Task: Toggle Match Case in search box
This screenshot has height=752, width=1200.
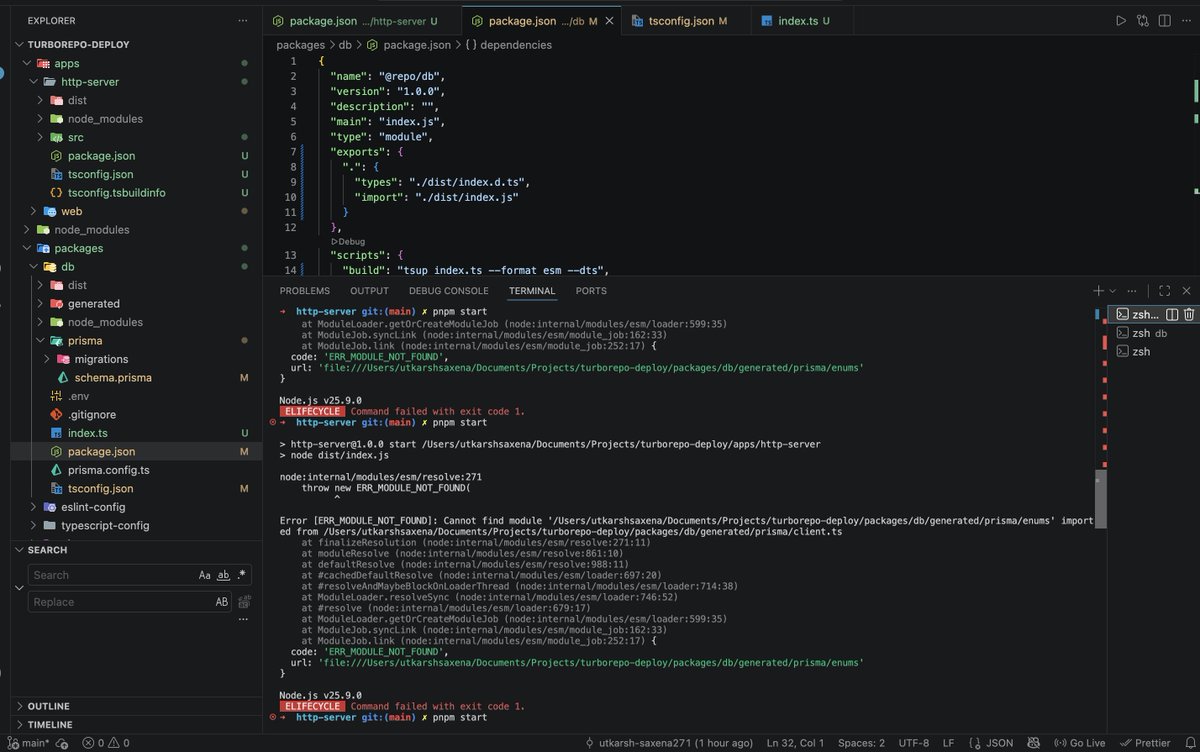Action: pos(205,575)
